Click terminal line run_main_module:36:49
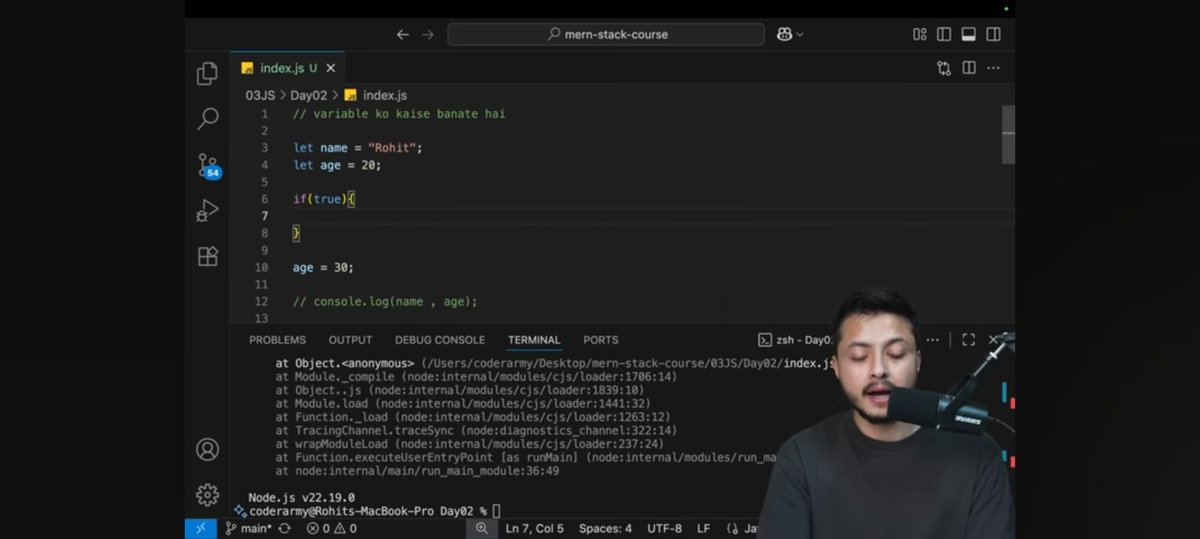 point(417,471)
